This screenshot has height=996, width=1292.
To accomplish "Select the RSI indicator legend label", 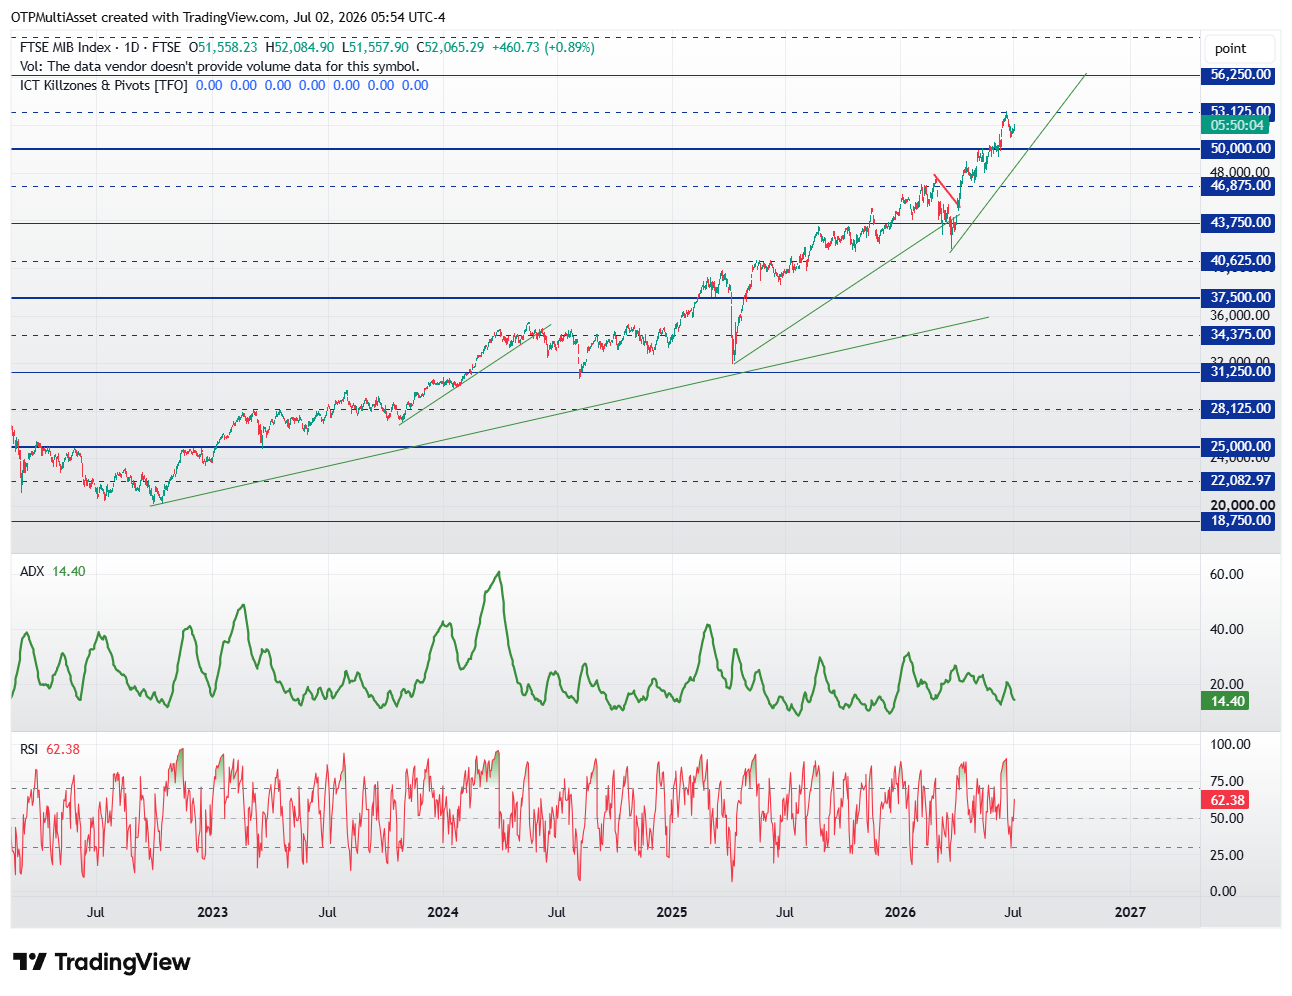I will tap(29, 749).
